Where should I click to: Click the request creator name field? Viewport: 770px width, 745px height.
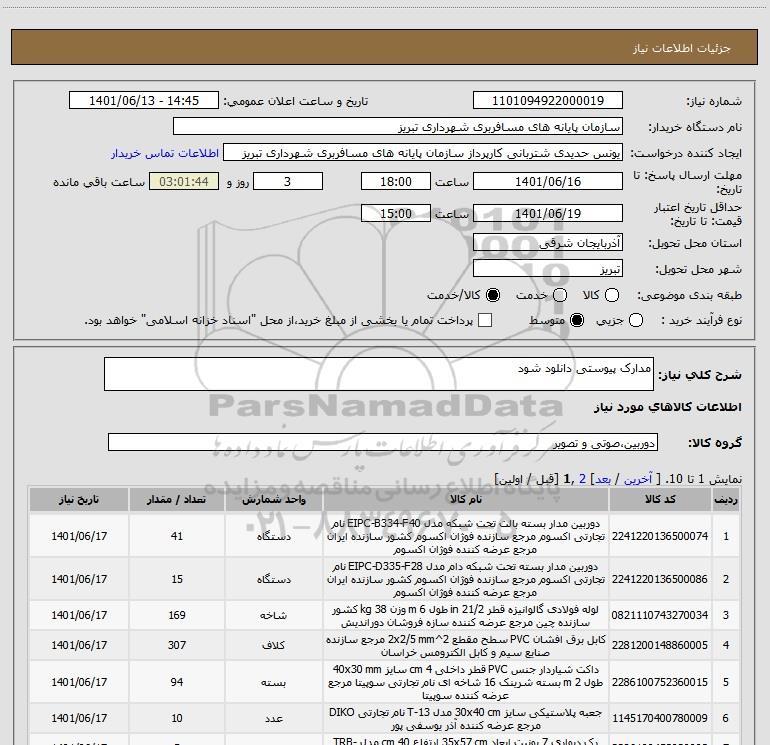[x=423, y=153]
